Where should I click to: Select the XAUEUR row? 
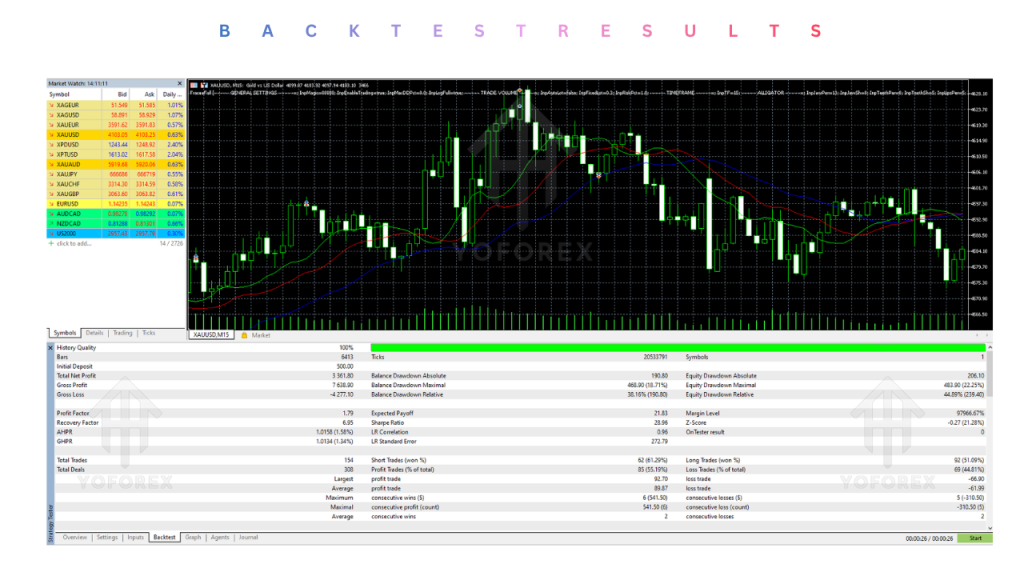[x=116, y=125]
